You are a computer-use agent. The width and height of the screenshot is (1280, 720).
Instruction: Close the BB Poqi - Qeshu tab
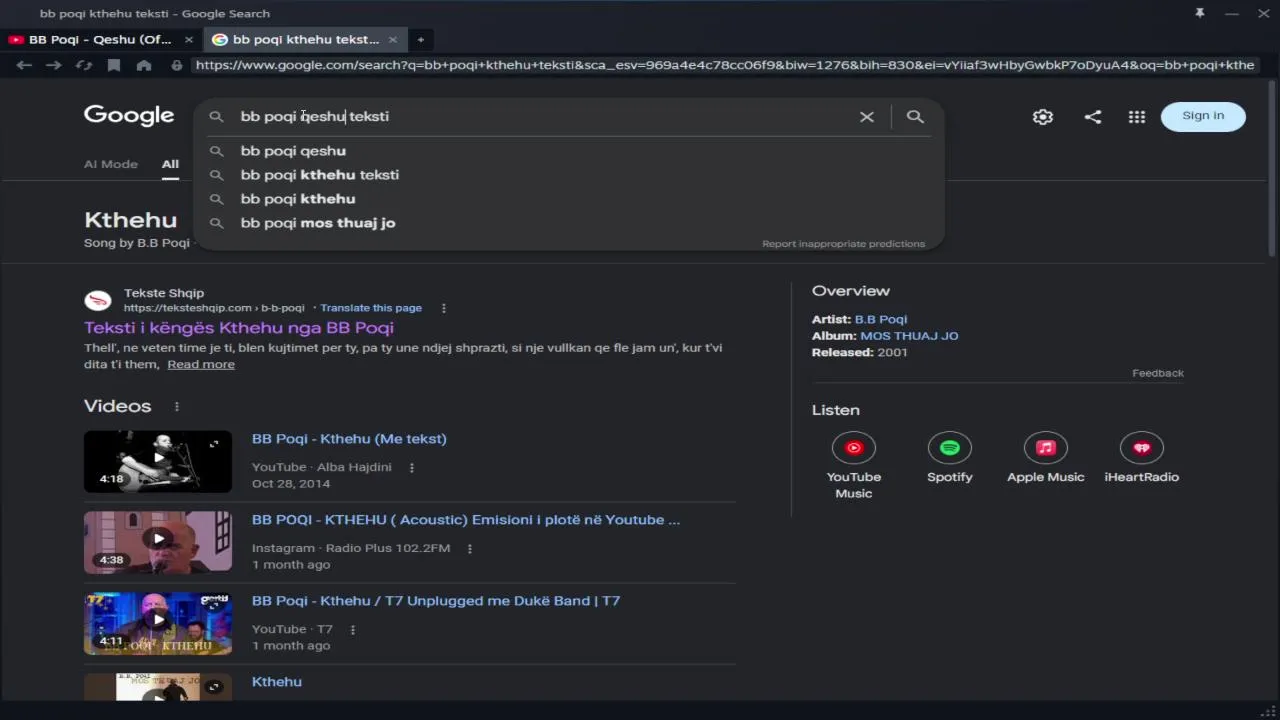[x=189, y=40]
